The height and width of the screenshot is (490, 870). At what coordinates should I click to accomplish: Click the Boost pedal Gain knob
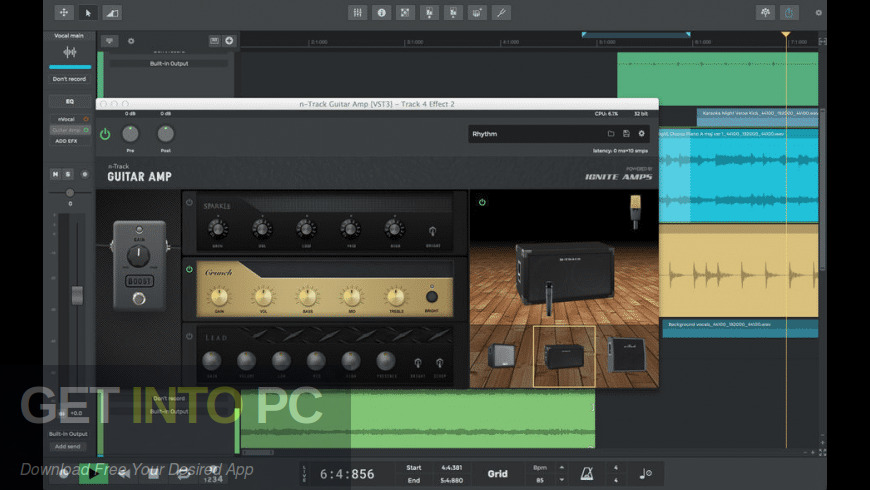click(x=138, y=256)
